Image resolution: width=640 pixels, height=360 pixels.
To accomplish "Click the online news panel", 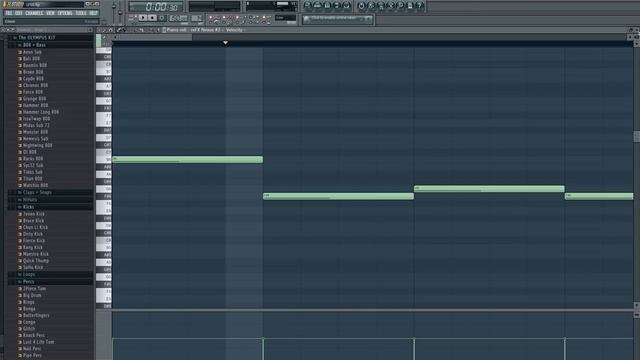I will [x=338, y=19].
